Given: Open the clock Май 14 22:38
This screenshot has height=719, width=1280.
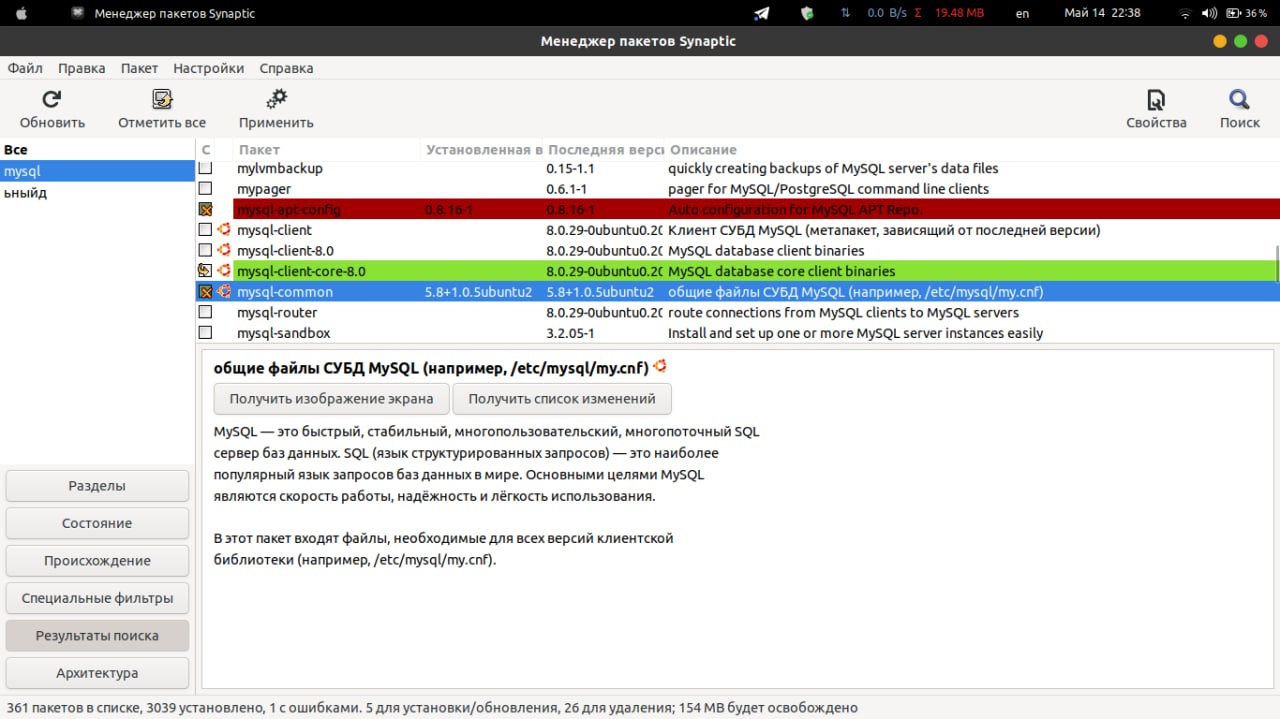Looking at the screenshot, I should pyautogui.click(x=1102, y=13).
